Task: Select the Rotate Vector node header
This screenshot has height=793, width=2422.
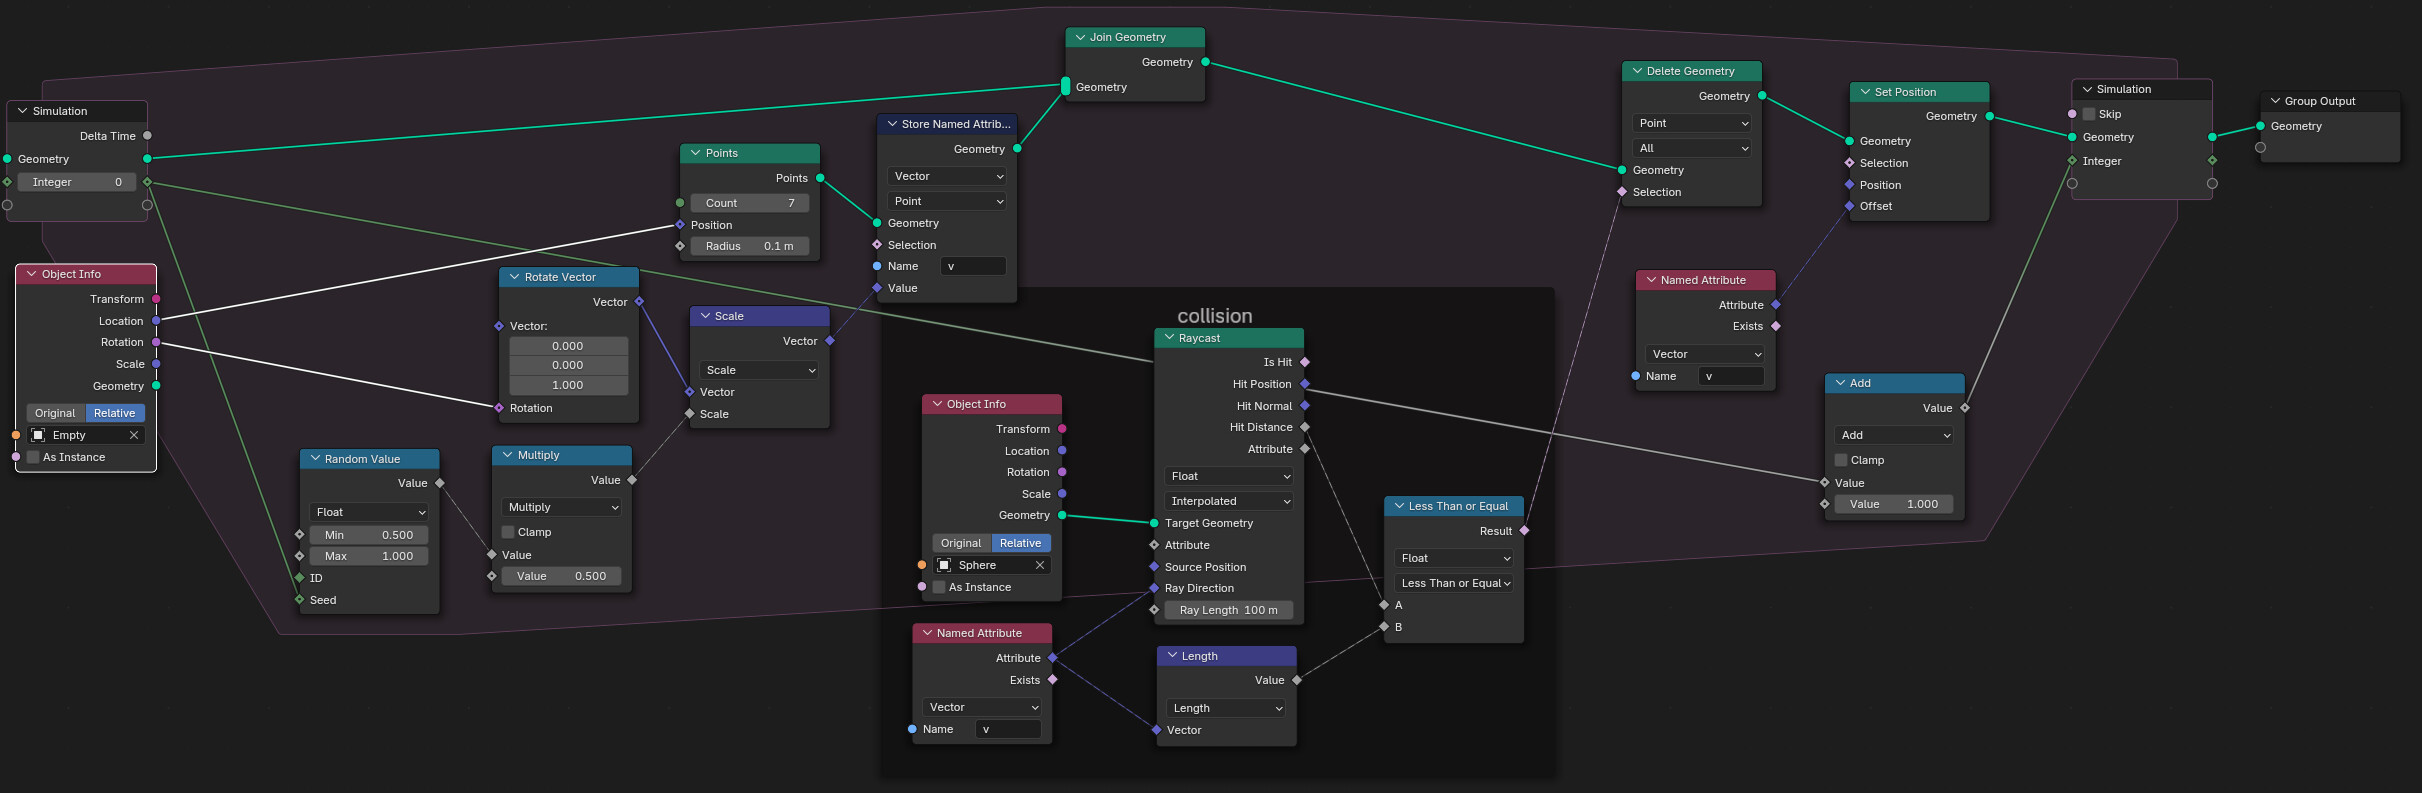Action: [569, 277]
